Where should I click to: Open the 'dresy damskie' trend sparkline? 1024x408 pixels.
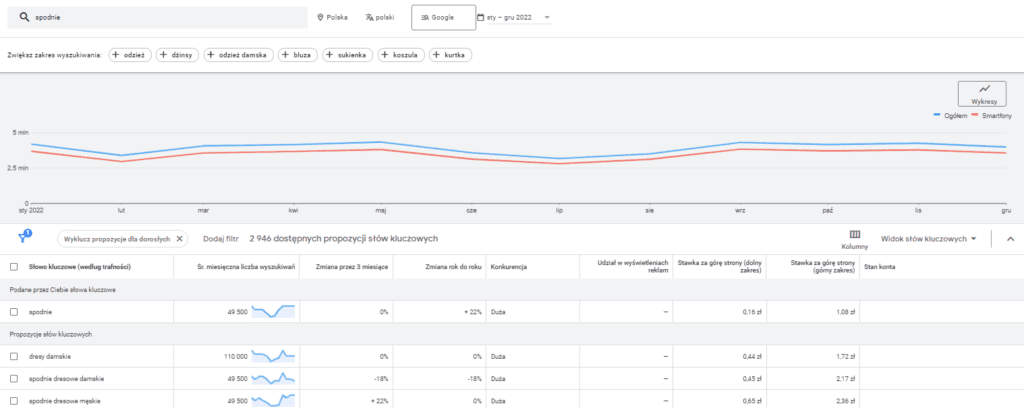[273, 356]
